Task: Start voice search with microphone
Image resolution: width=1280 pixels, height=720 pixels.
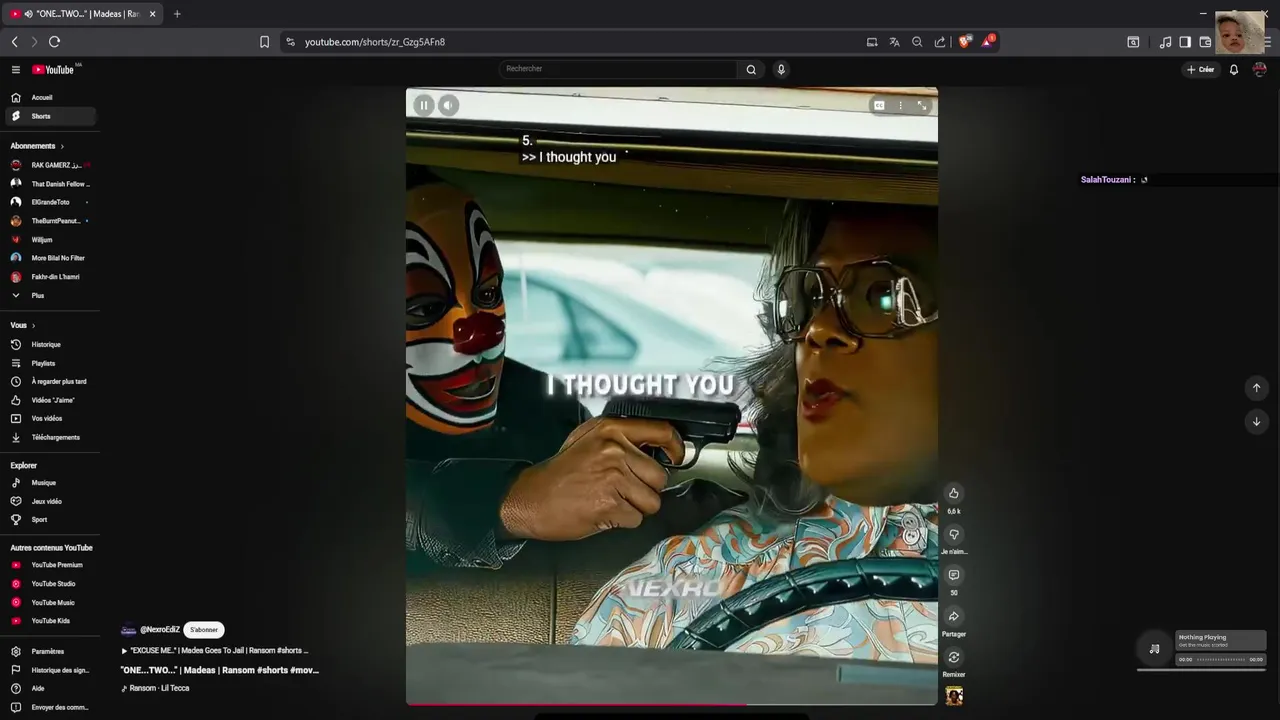Action: (781, 69)
